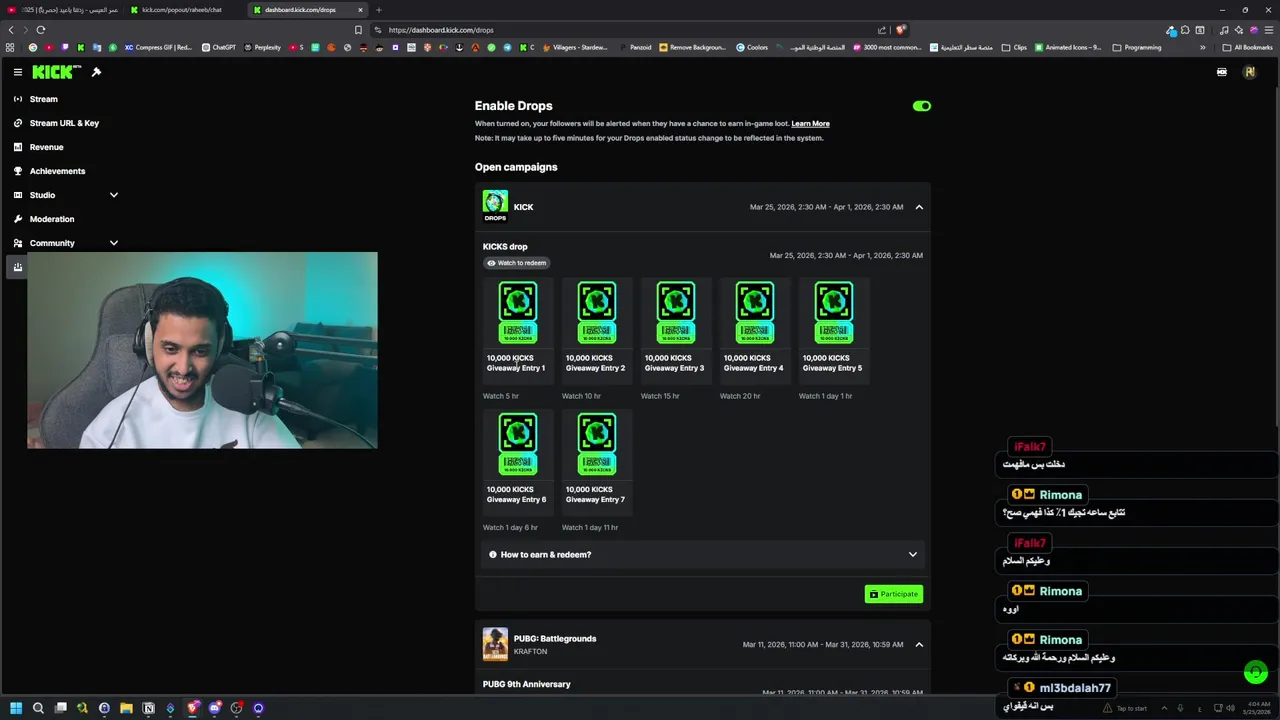Open the Achievements page
Screen dimensions: 1280x720
tap(49, 171)
